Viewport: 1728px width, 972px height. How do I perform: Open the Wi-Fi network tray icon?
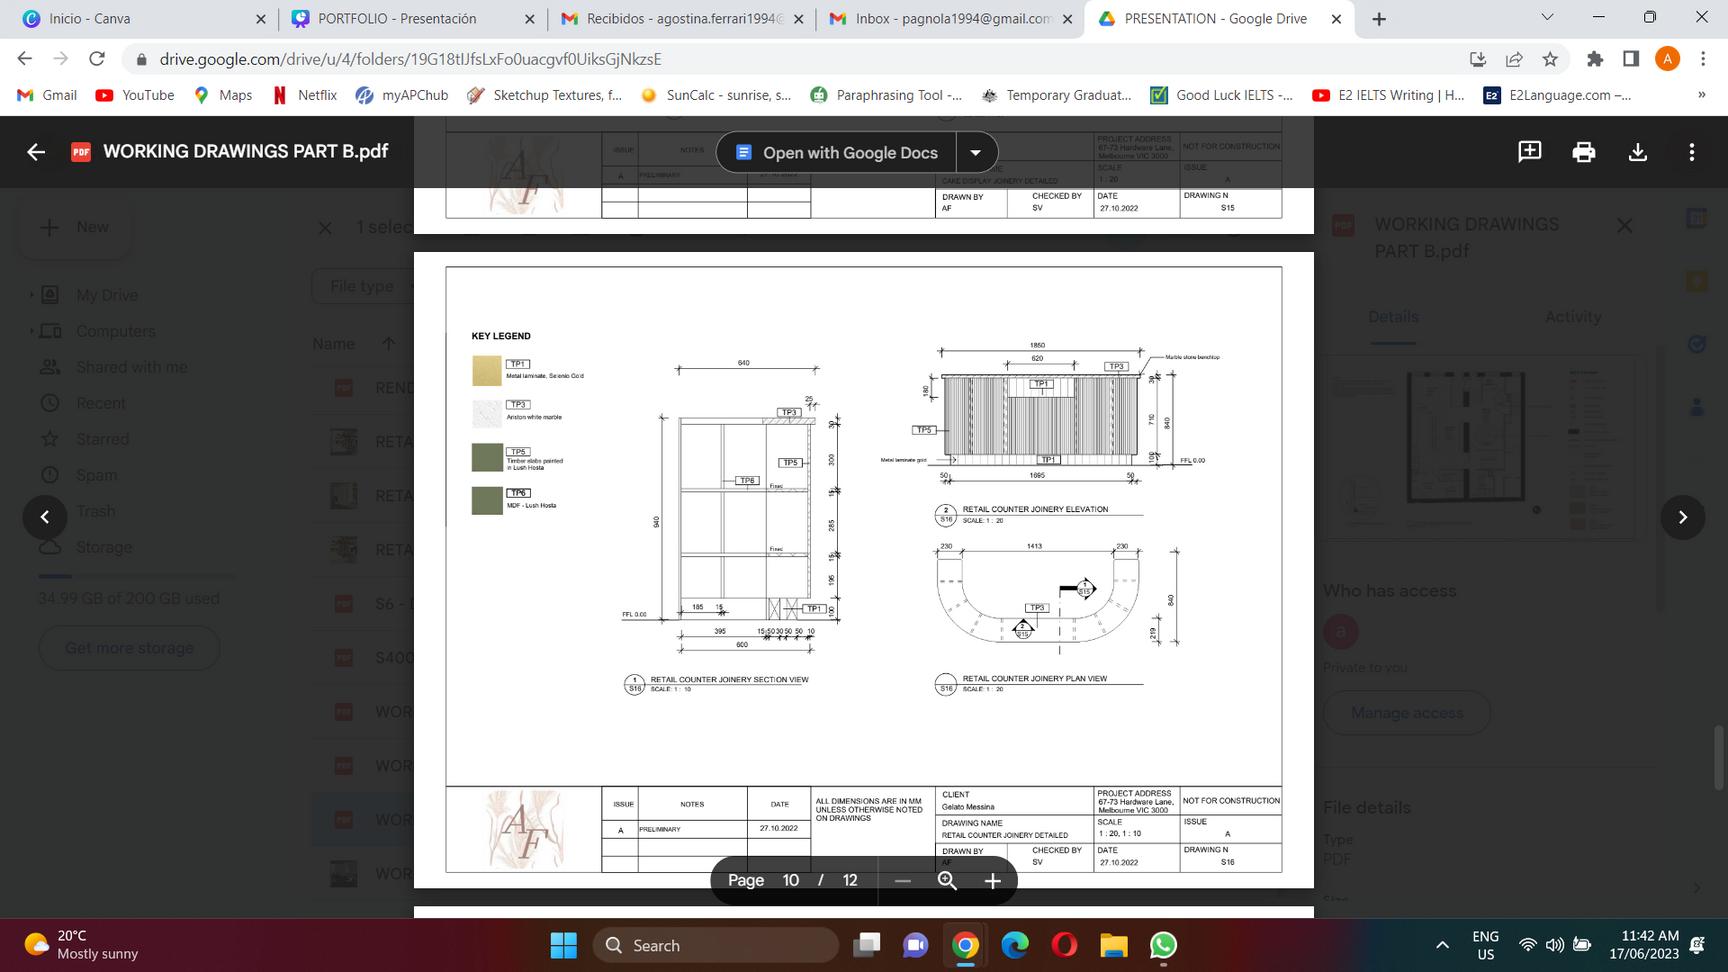coord(1527,945)
